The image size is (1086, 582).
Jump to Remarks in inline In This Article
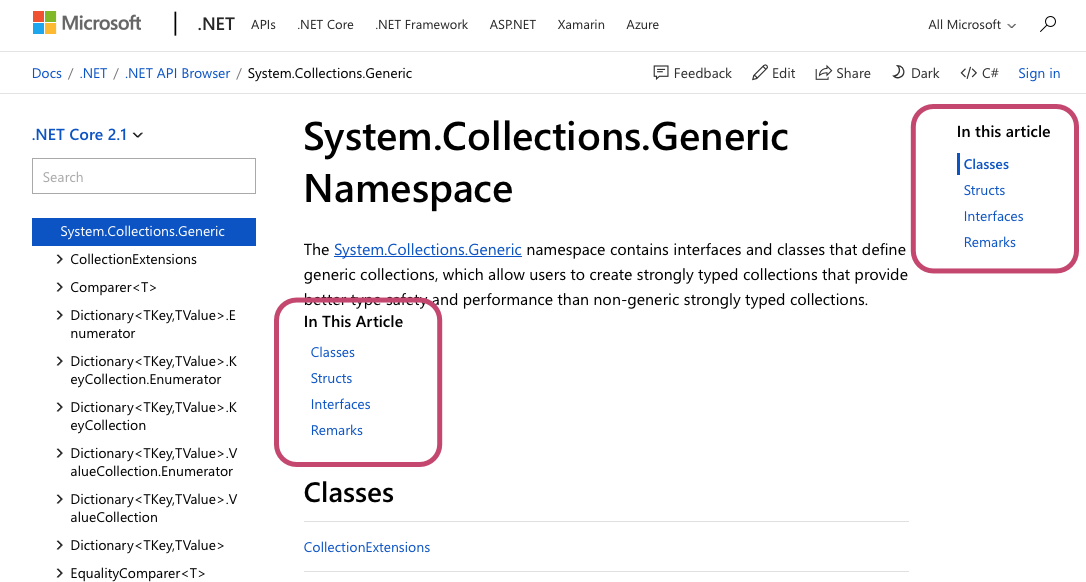click(337, 430)
